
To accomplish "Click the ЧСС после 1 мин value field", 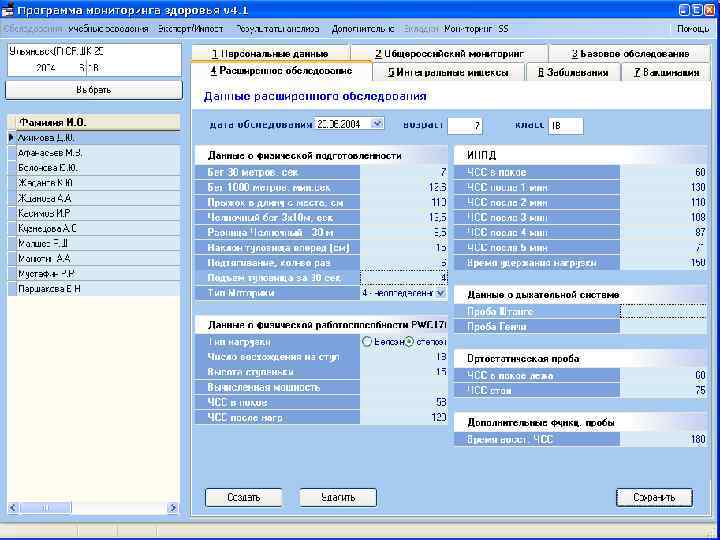I will [x=663, y=187].
